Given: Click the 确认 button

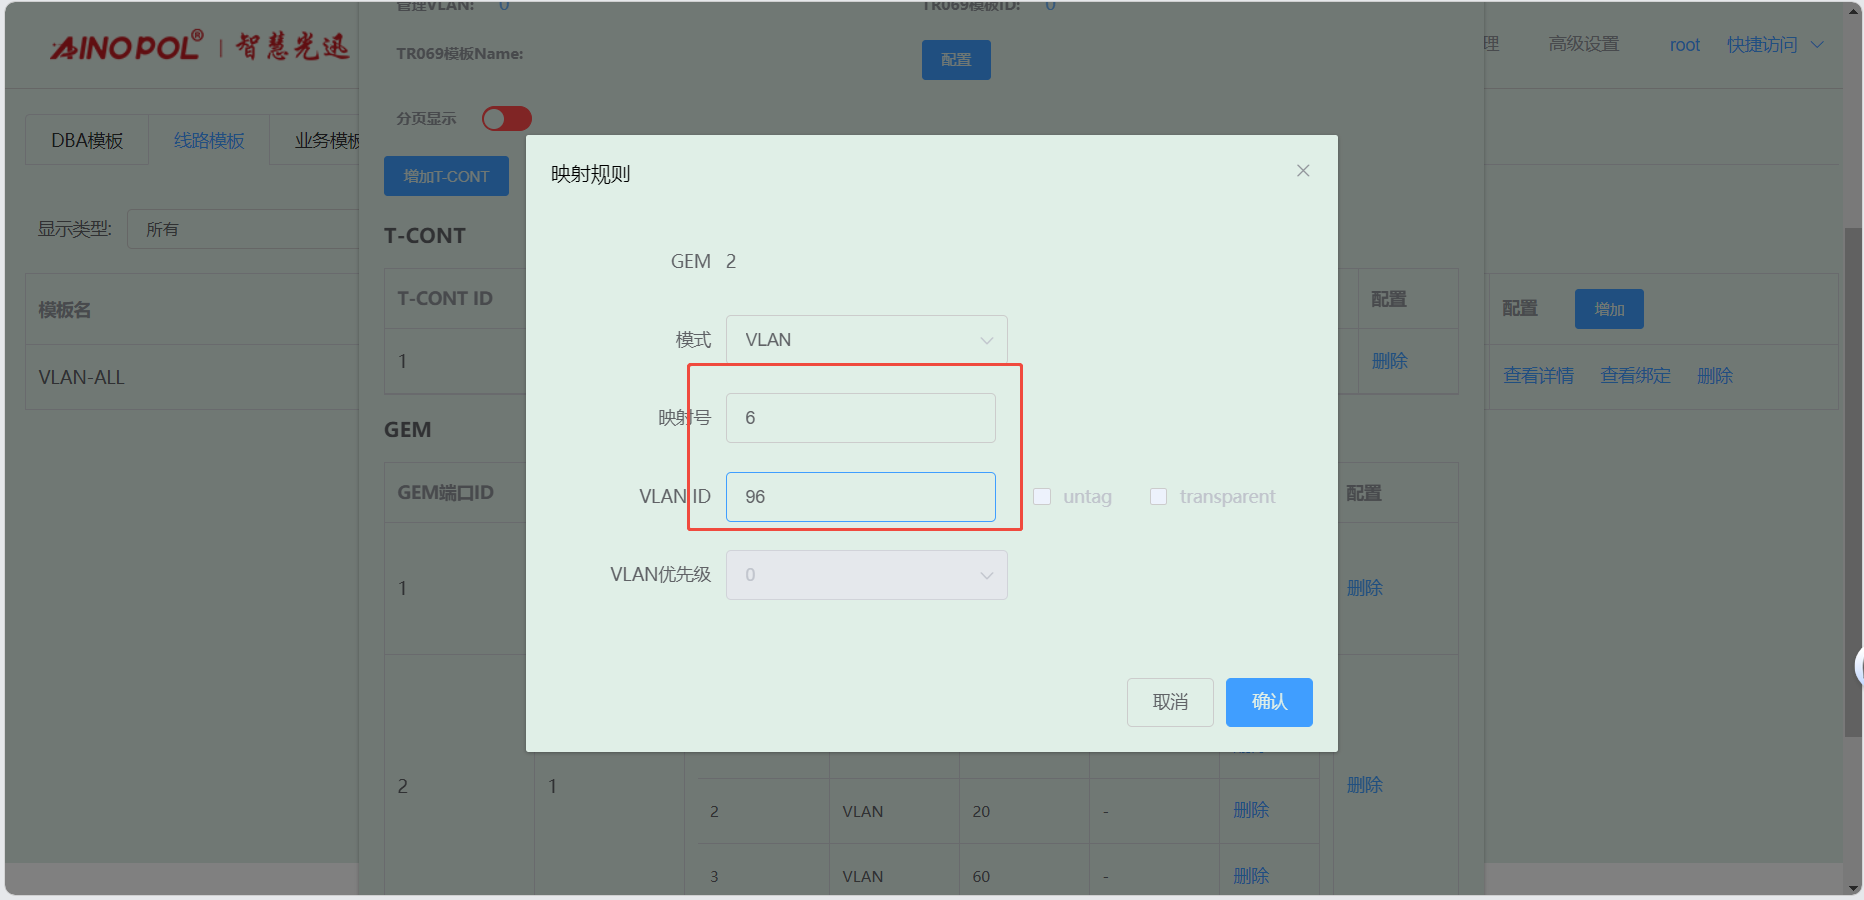Looking at the screenshot, I should click(x=1268, y=702).
